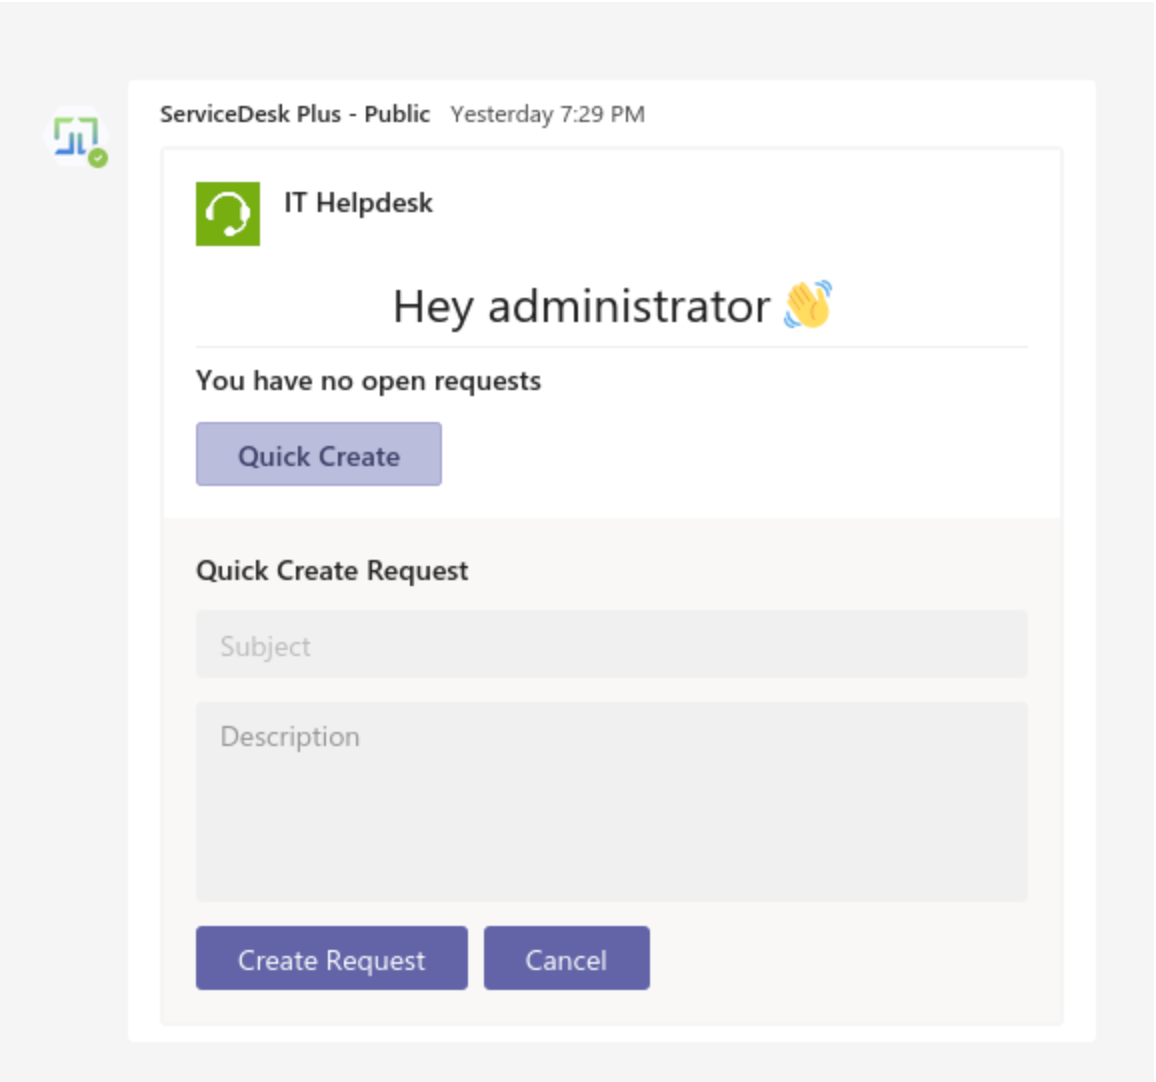The image size is (1156, 1082).
Task: Click the IT Helpdesk card title
Action: pyautogui.click(x=358, y=203)
